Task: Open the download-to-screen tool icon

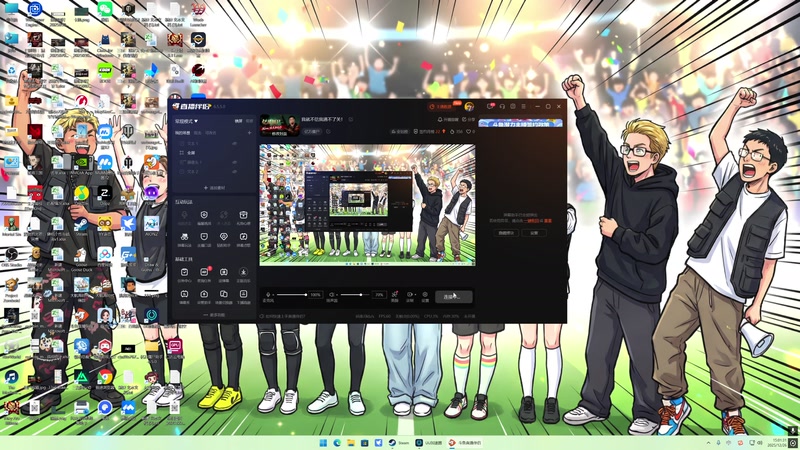Action: tap(243, 294)
